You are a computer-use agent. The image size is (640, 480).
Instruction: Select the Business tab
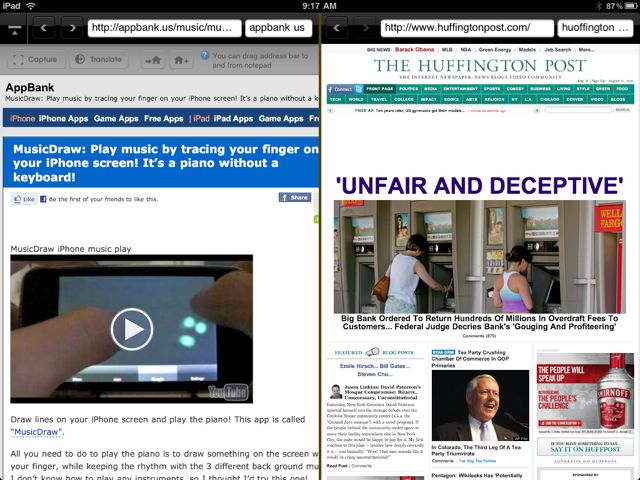click(x=540, y=89)
